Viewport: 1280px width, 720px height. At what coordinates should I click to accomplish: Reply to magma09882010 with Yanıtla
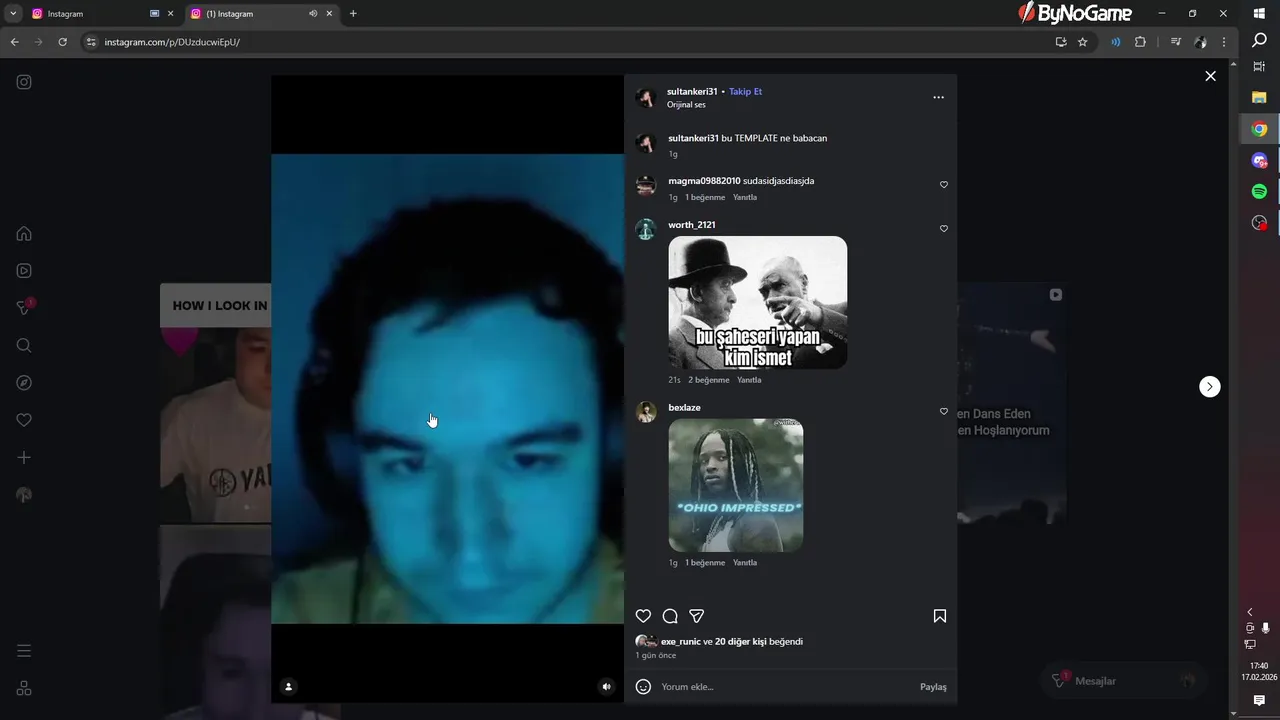click(745, 198)
